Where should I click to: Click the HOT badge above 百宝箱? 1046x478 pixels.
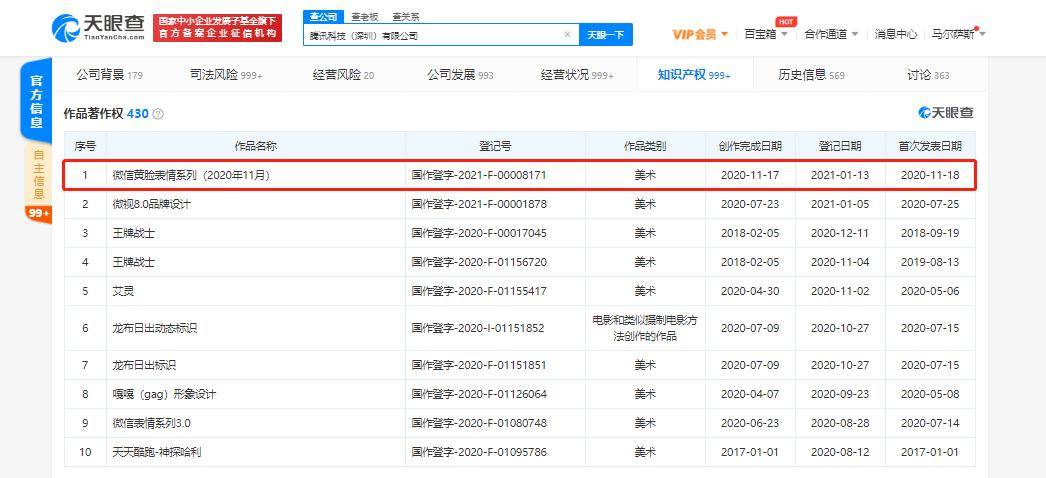(x=785, y=22)
